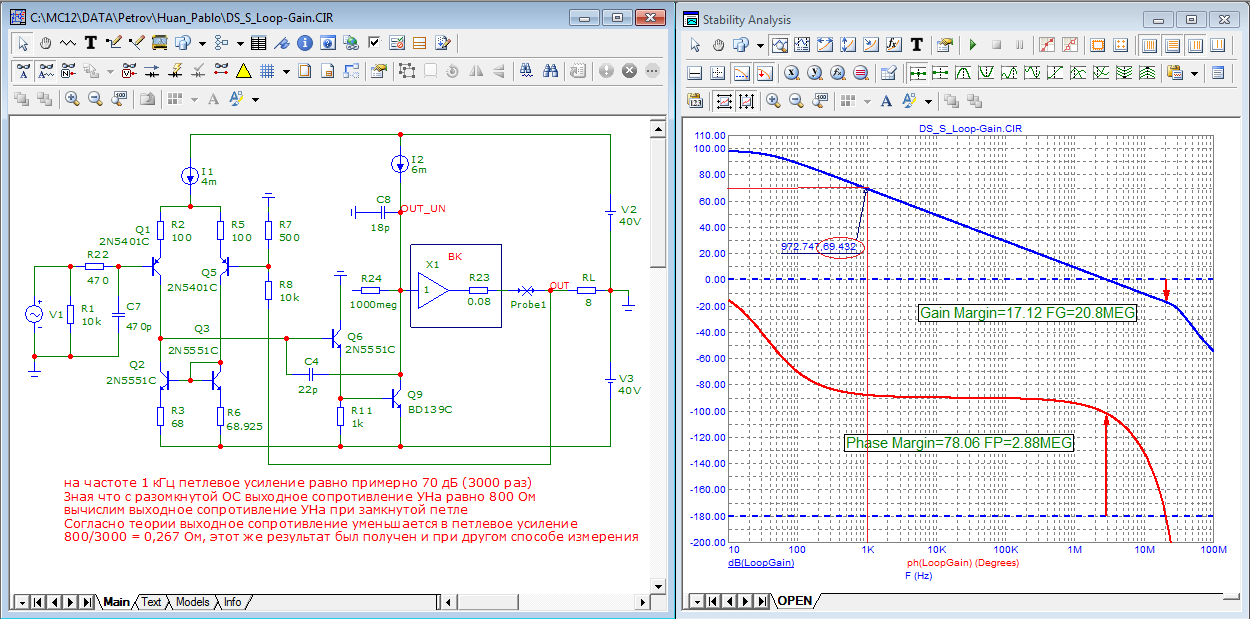Switch to the Models tab

(x=192, y=602)
